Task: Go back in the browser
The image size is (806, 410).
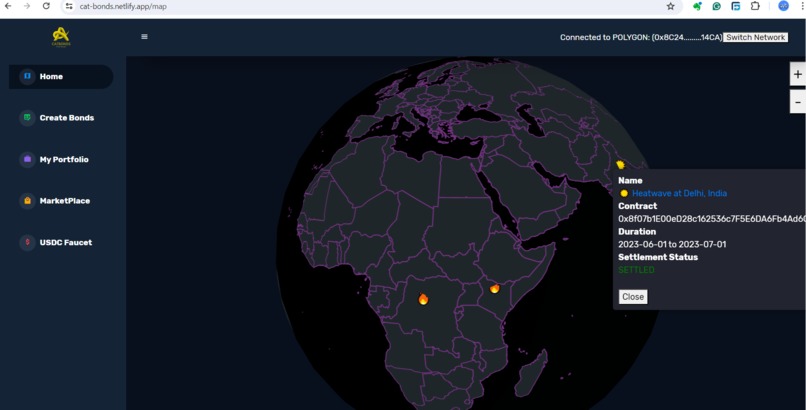Action: point(8,6)
